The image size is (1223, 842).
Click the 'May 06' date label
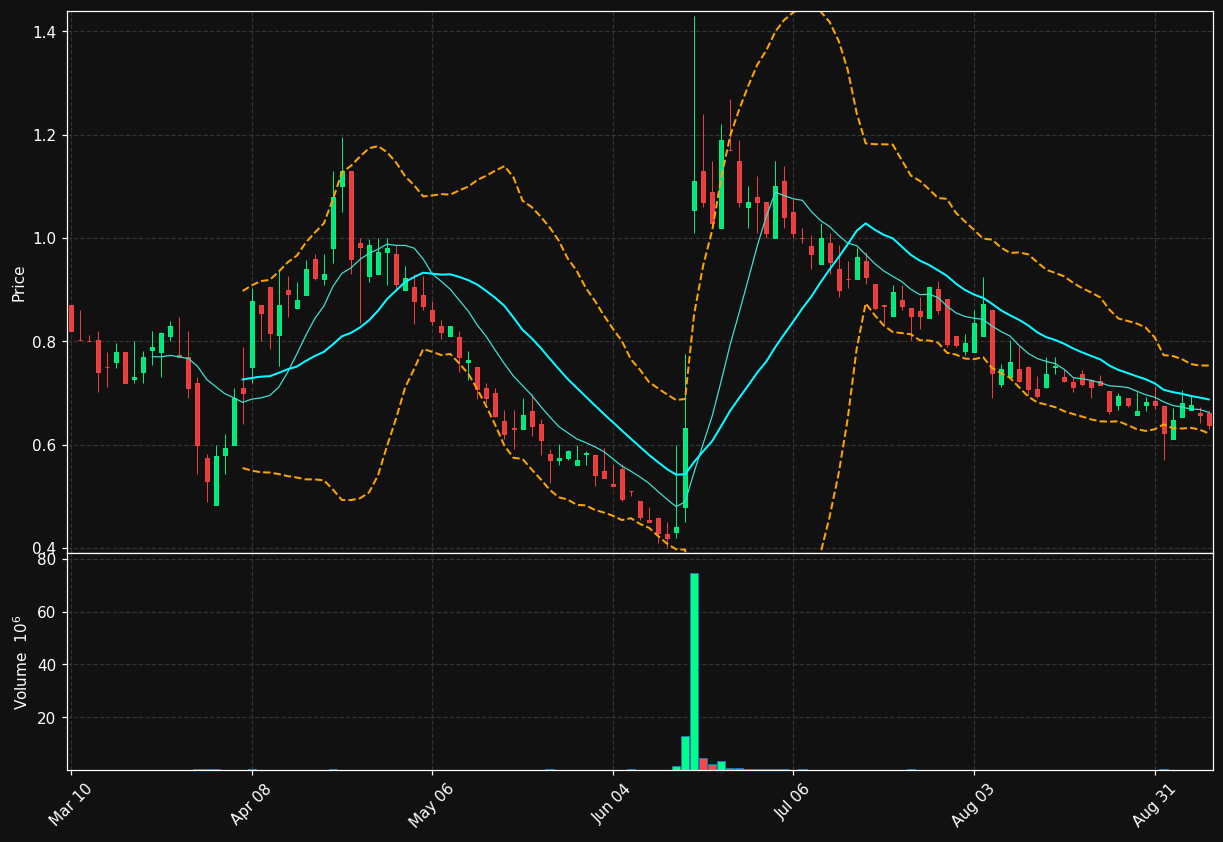click(432, 806)
